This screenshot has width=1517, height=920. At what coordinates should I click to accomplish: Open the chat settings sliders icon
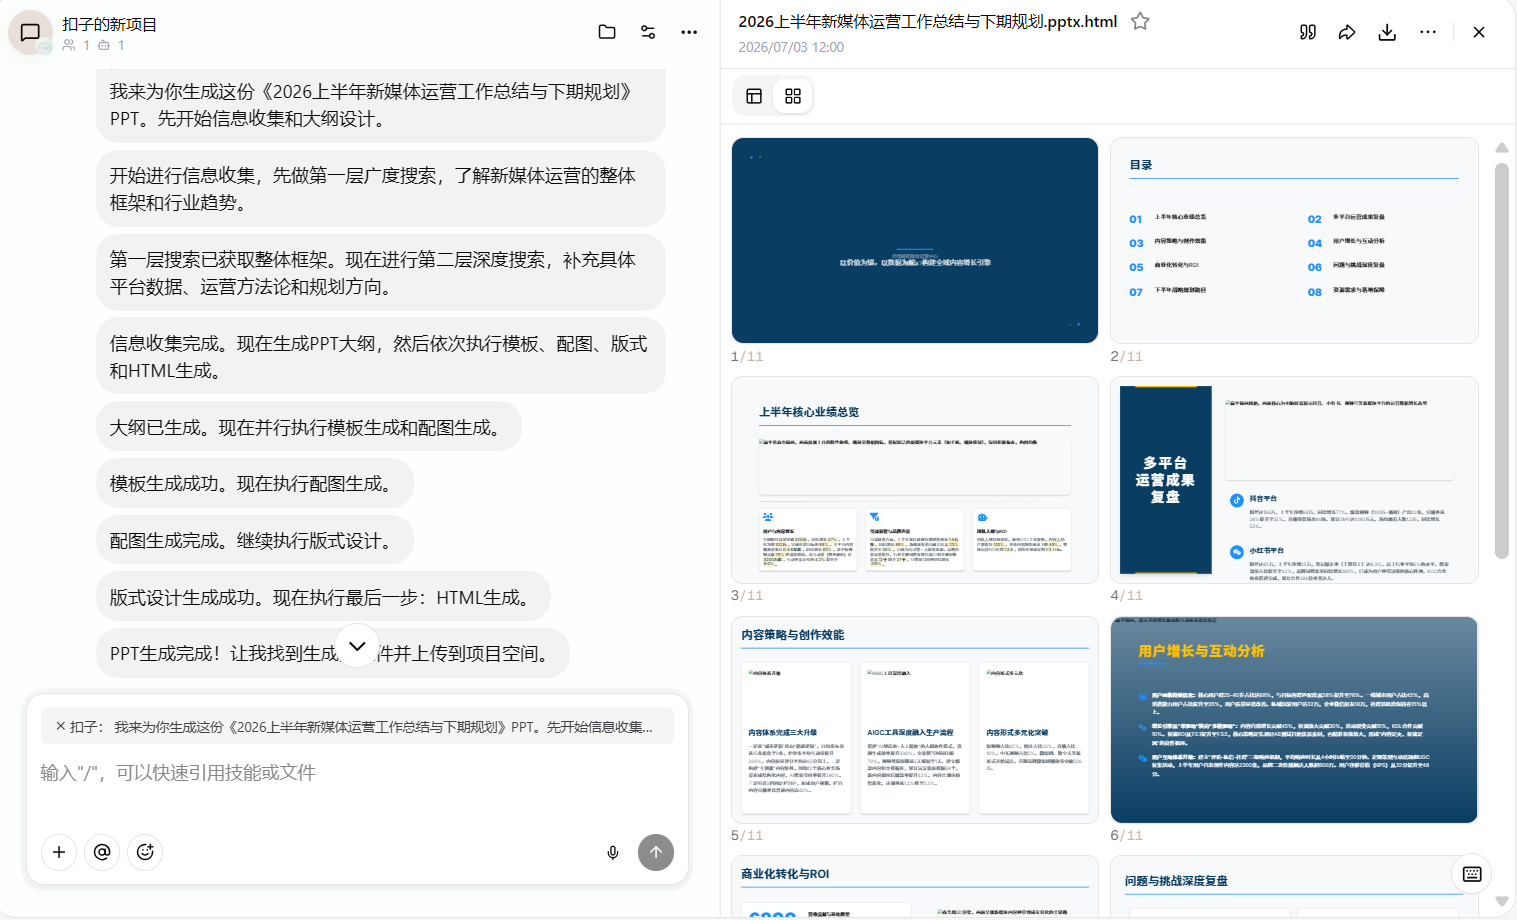[x=648, y=32]
